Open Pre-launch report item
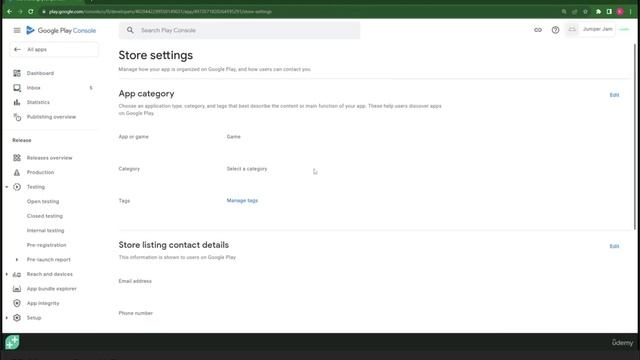Screen dimensions: 640x360 [49, 260]
